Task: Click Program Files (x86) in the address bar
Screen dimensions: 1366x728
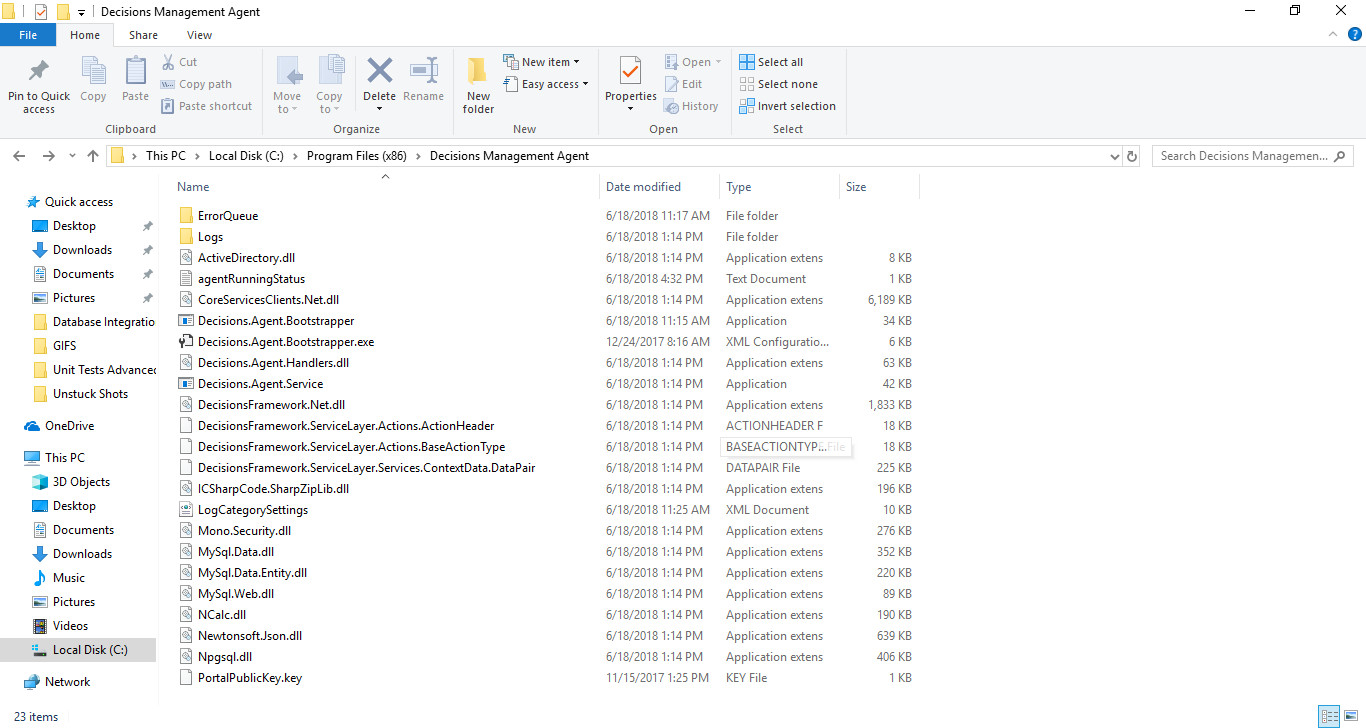Action: 359,156
